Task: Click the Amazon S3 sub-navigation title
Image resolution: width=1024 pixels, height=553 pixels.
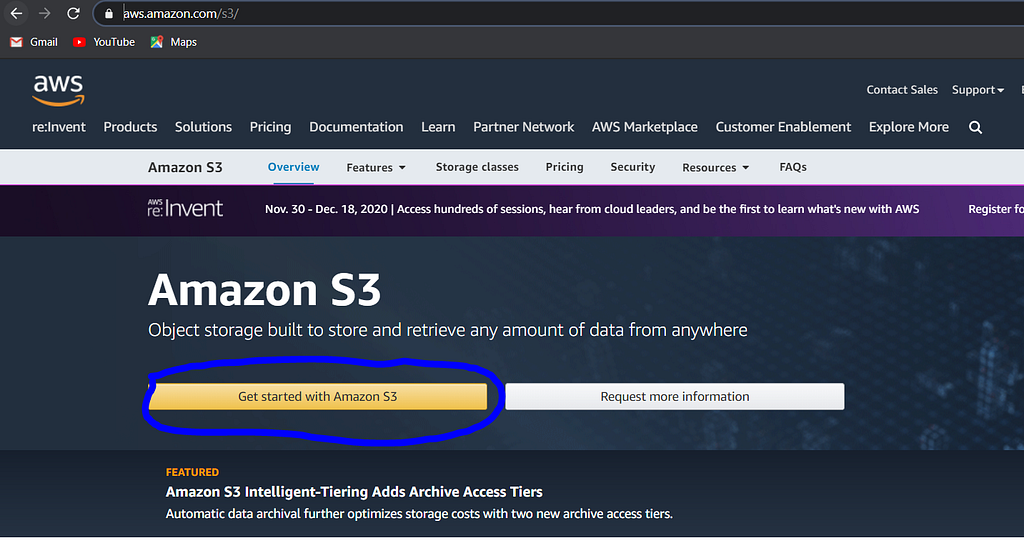Action: [x=185, y=167]
